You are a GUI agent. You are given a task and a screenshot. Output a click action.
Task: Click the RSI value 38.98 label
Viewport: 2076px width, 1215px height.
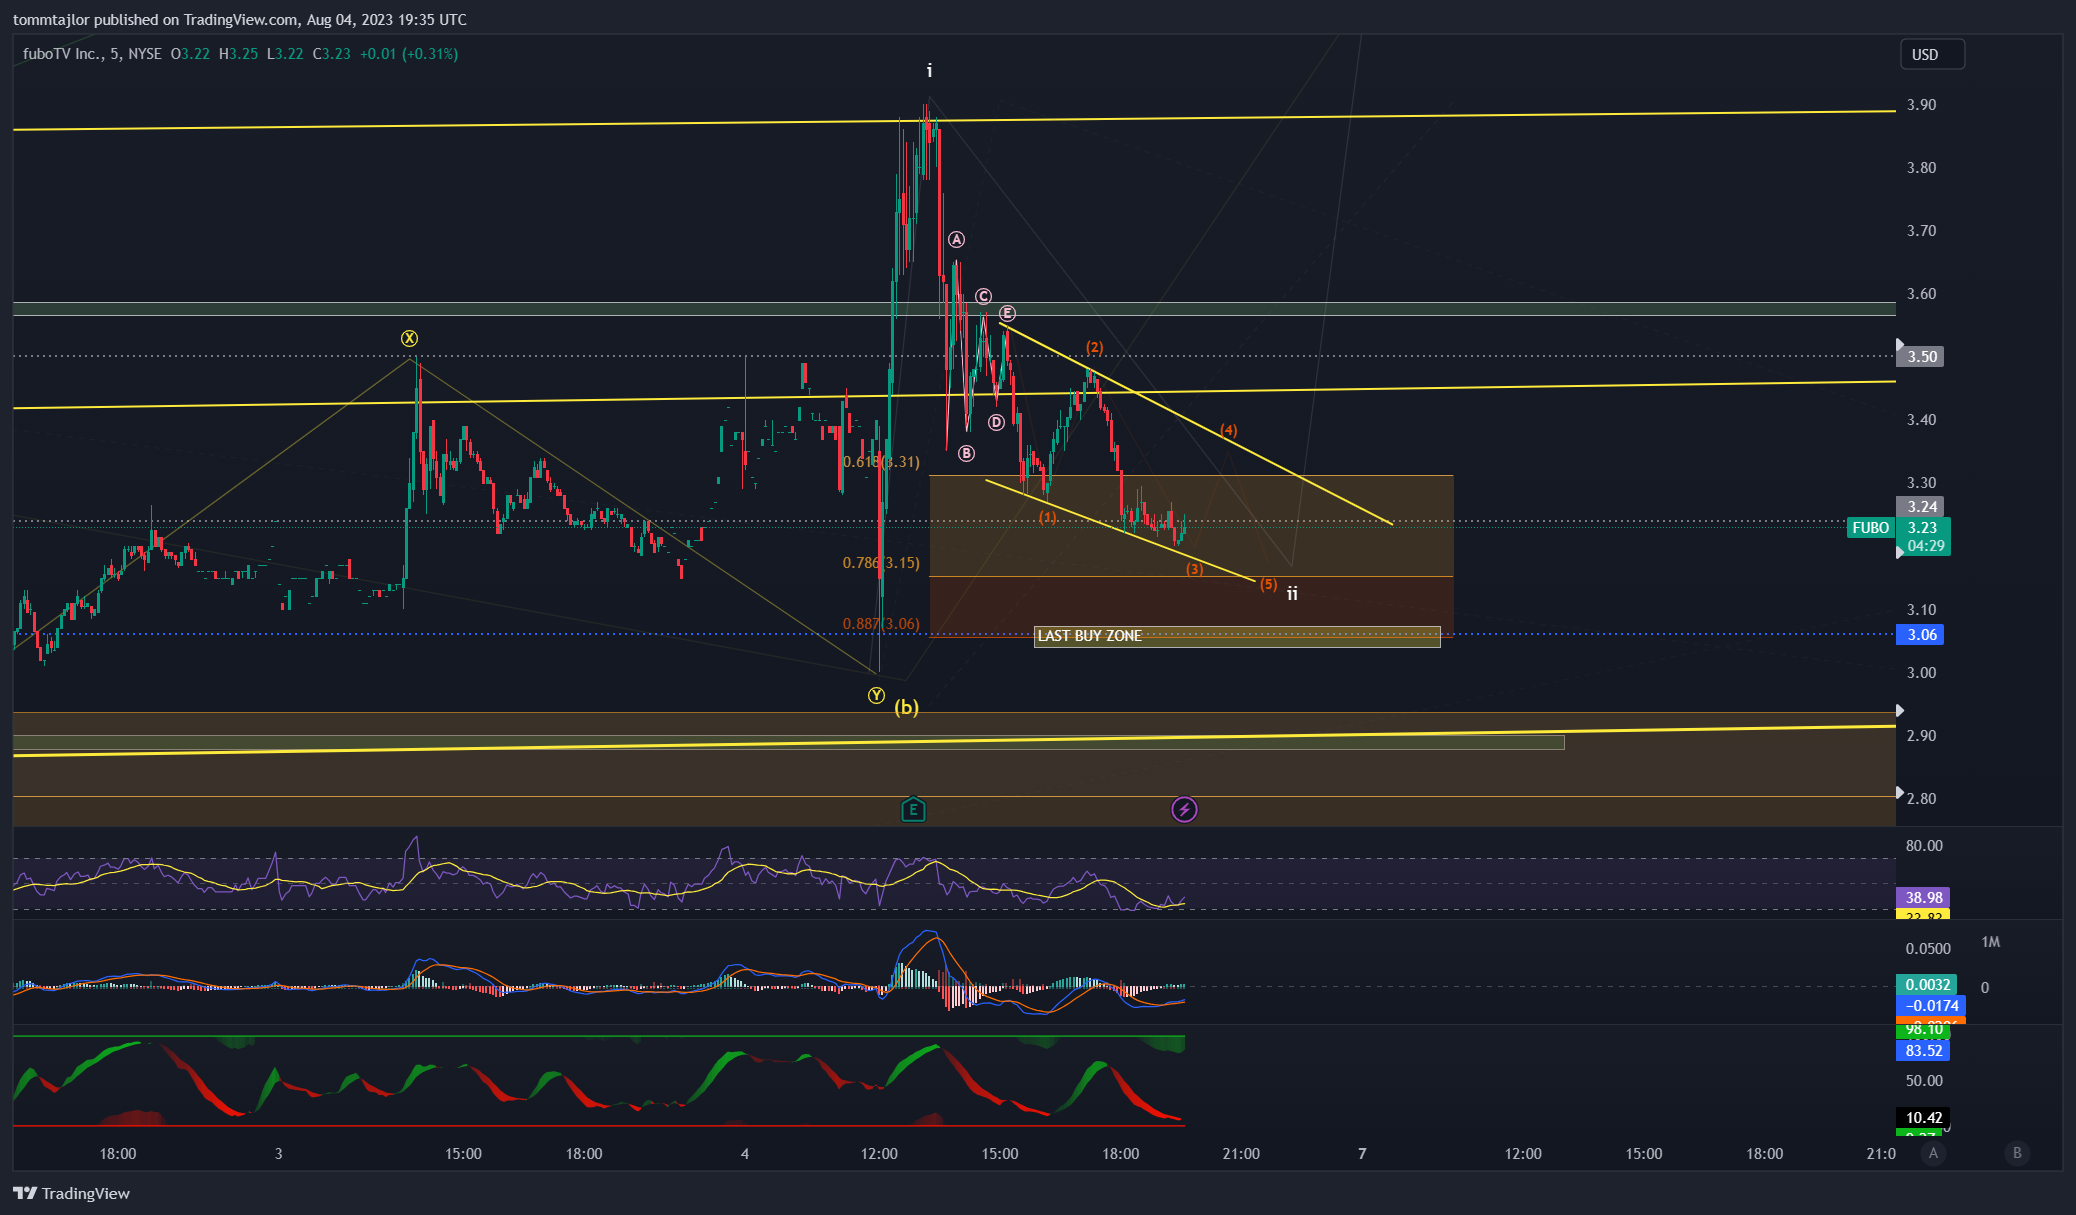pyautogui.click(x=1922, y=897)
